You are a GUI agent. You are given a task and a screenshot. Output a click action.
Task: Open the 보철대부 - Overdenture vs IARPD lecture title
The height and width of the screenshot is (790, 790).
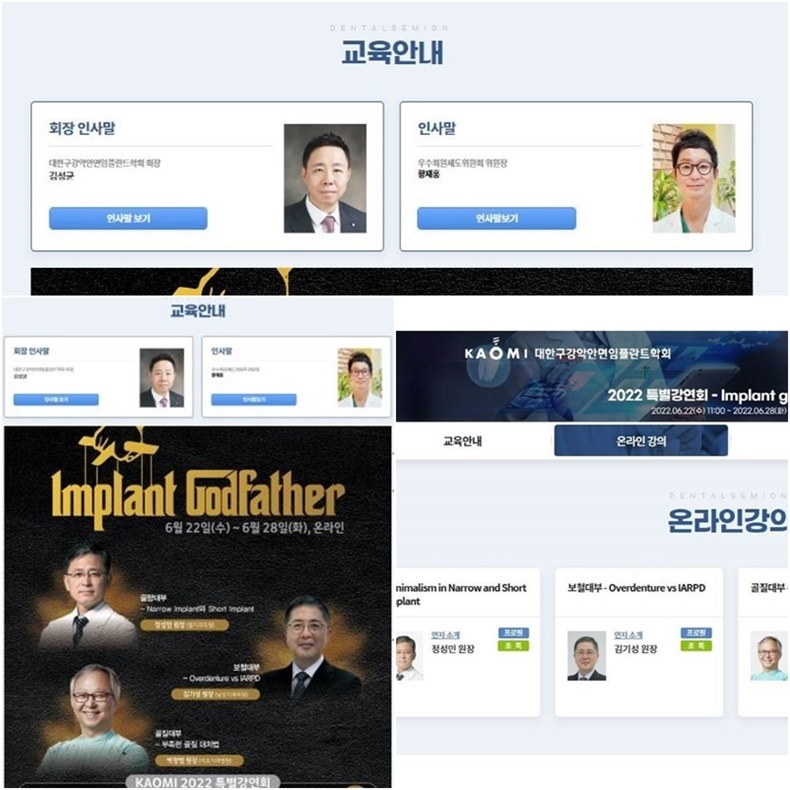pyautogui.click(x=636, y=588)
